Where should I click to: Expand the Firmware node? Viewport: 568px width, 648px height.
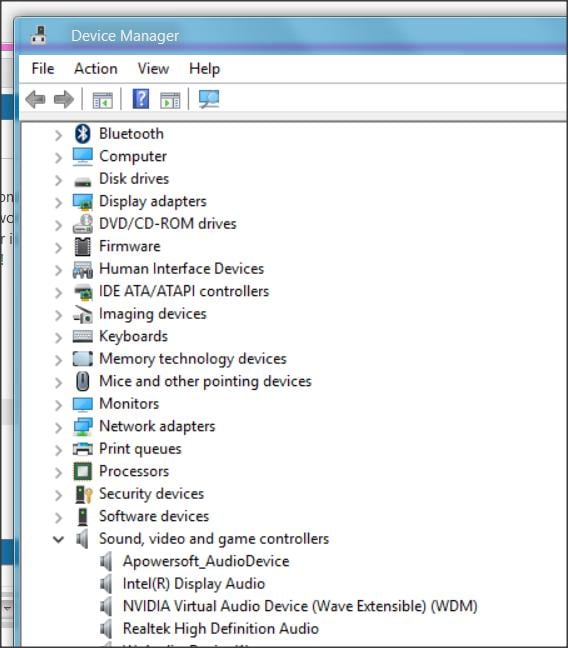[59, 248]
